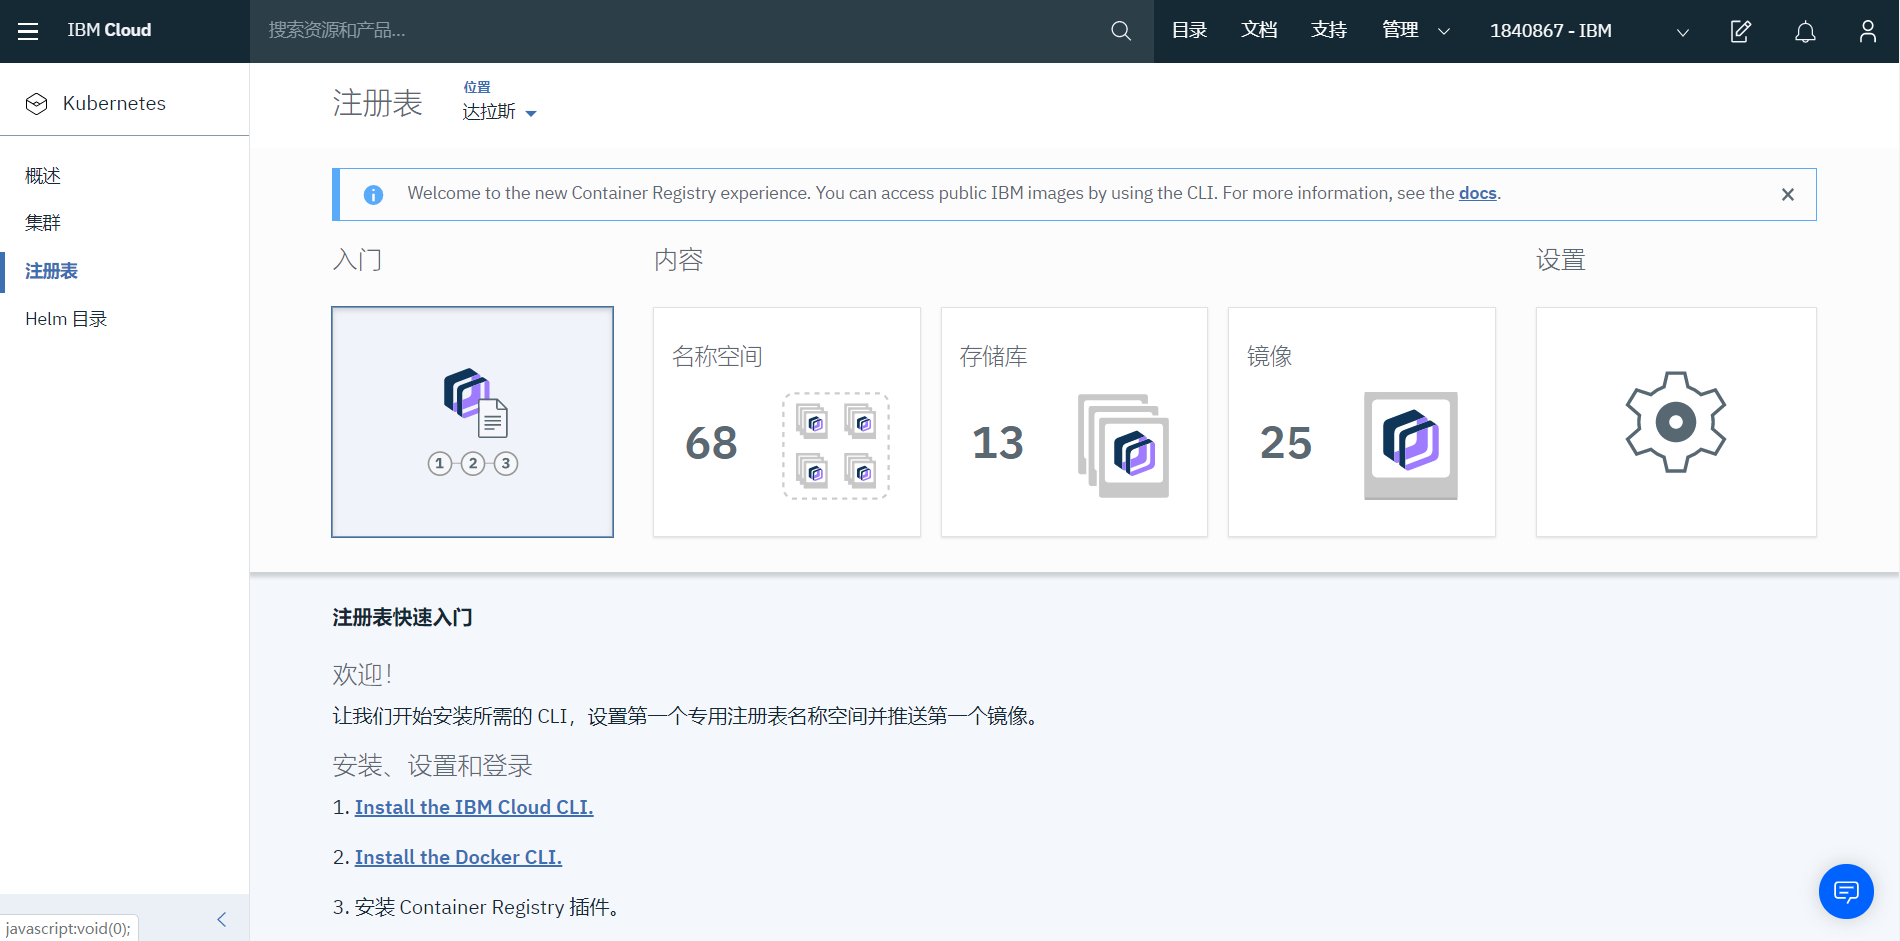1900x941 pixels.
Task: Open Install the IBM Cloud CLI link
Action: click(474, 807)
